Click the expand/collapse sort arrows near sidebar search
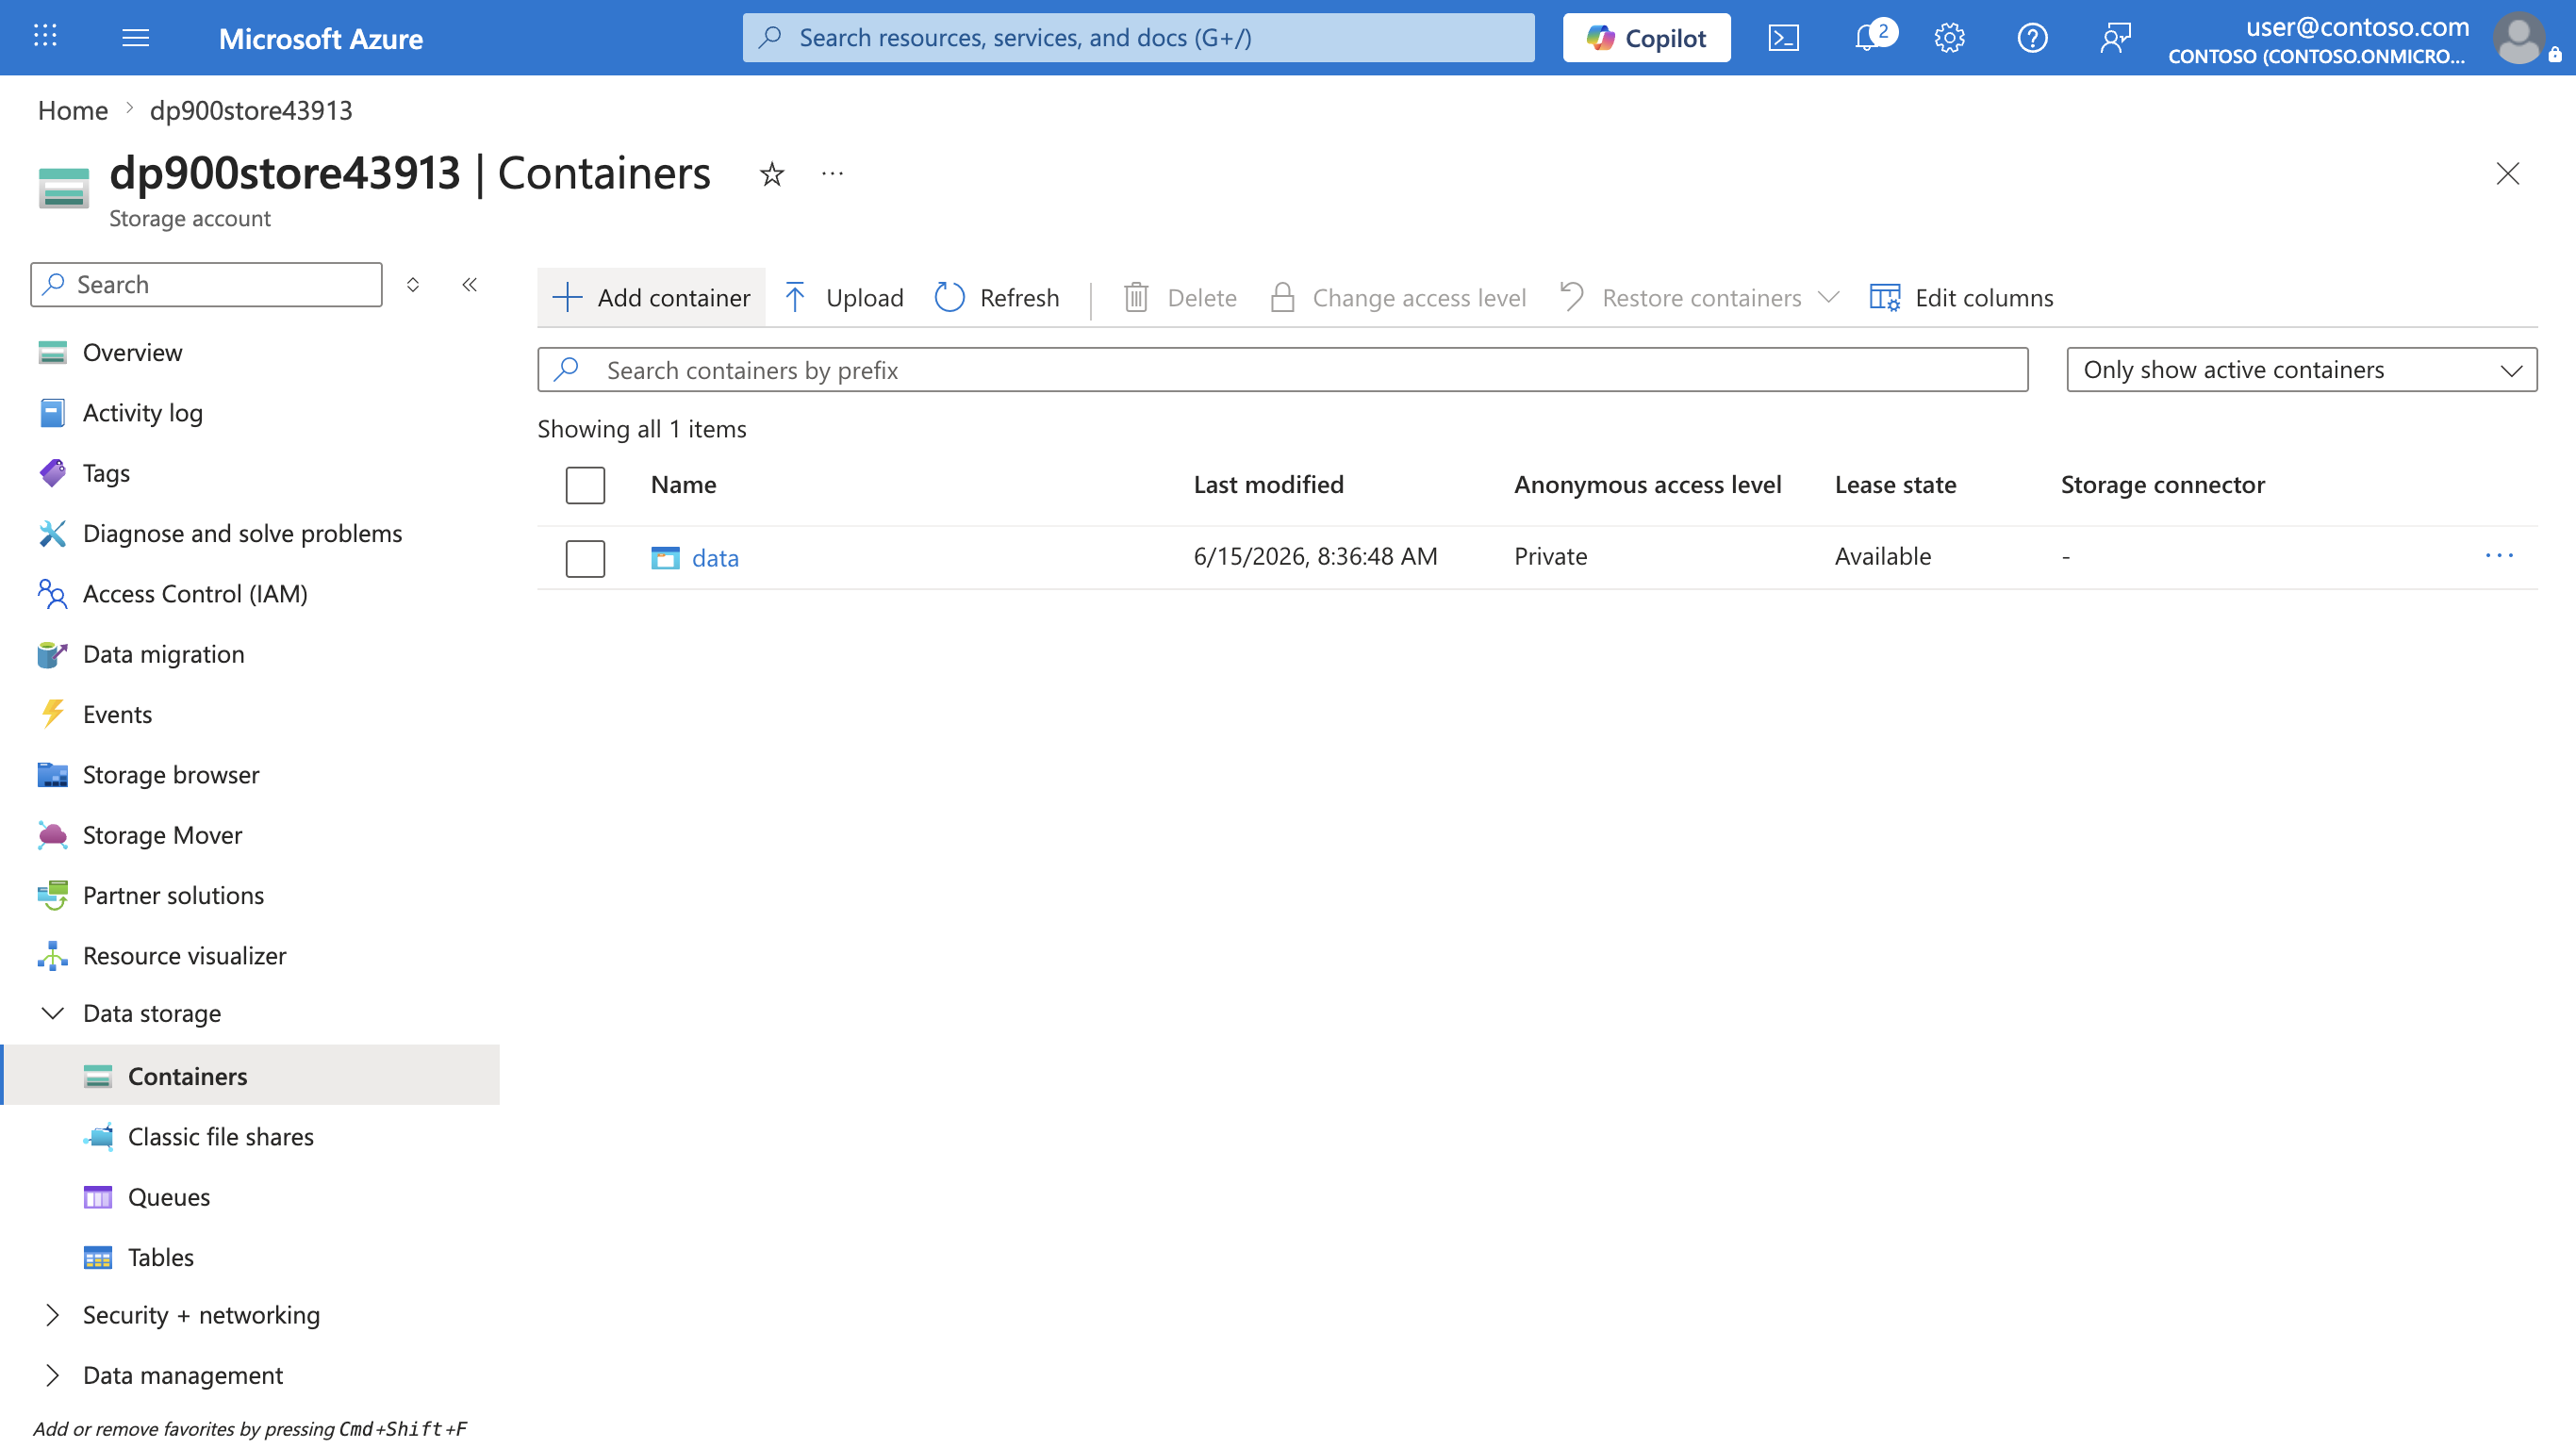The width and height of the screenshot is (2576, 1448). pos(413,285)
